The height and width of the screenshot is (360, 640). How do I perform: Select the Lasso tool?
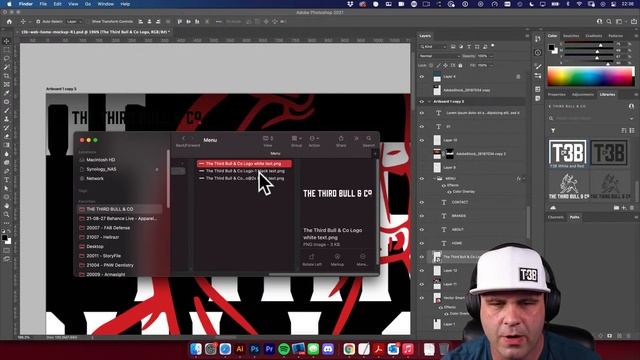click(x=7, y=58)
